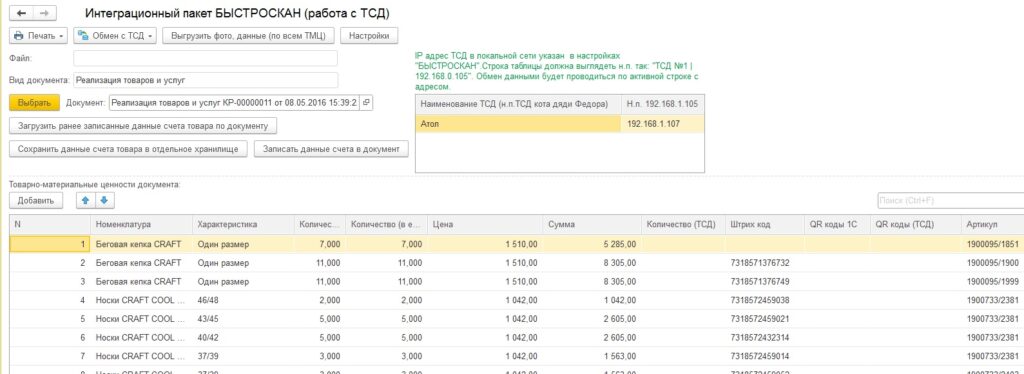Click the Количество (ТСД) column header

pyautogui.click(x=684, y=225)
